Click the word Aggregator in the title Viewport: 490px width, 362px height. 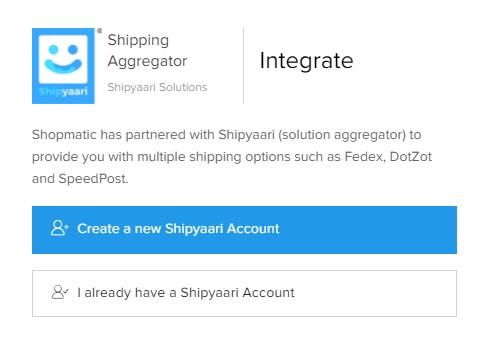click(147, 62)
